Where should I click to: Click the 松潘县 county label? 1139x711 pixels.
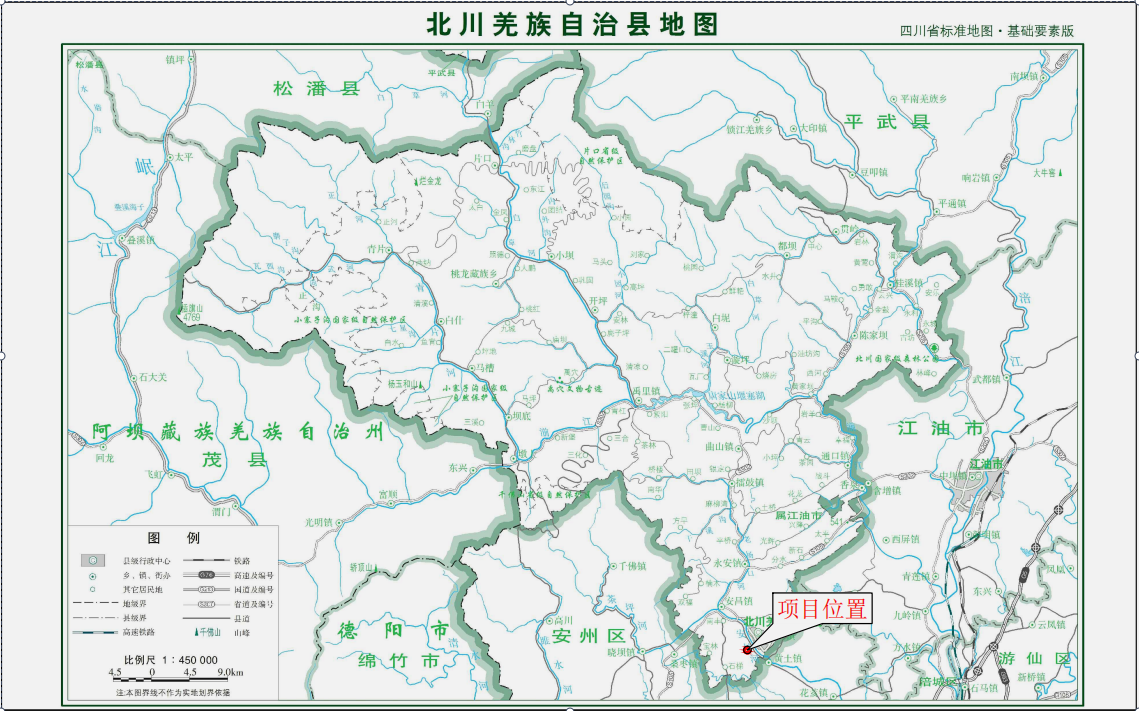coord(316,89)
